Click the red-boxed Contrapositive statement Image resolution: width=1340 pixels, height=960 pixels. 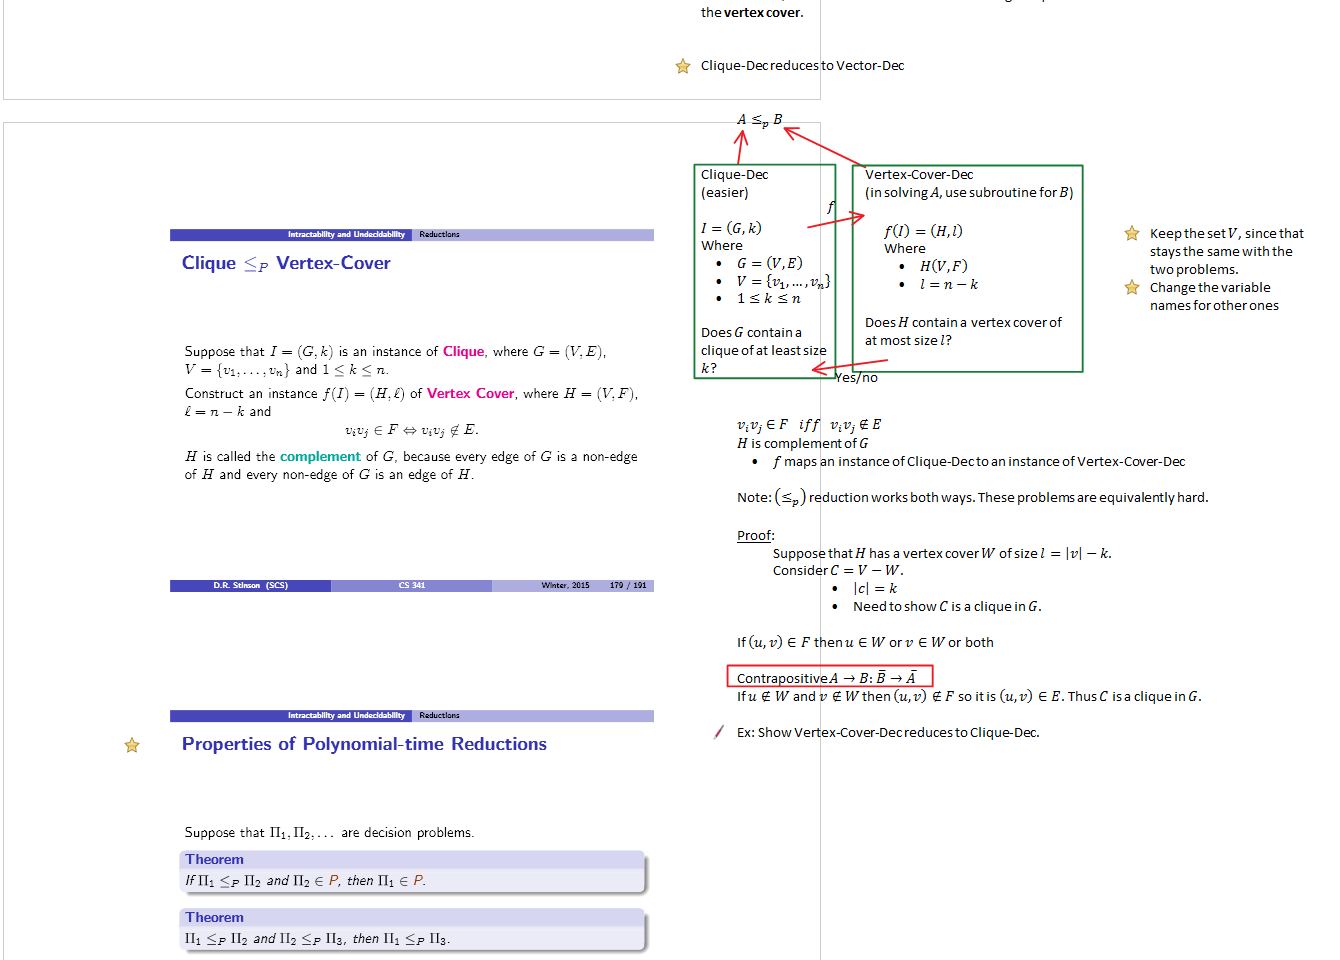pyautogui.click(x=828, y=677)
